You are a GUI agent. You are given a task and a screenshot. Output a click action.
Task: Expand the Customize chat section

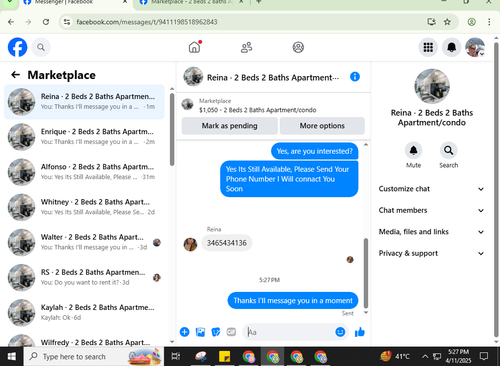coord(431,189)
